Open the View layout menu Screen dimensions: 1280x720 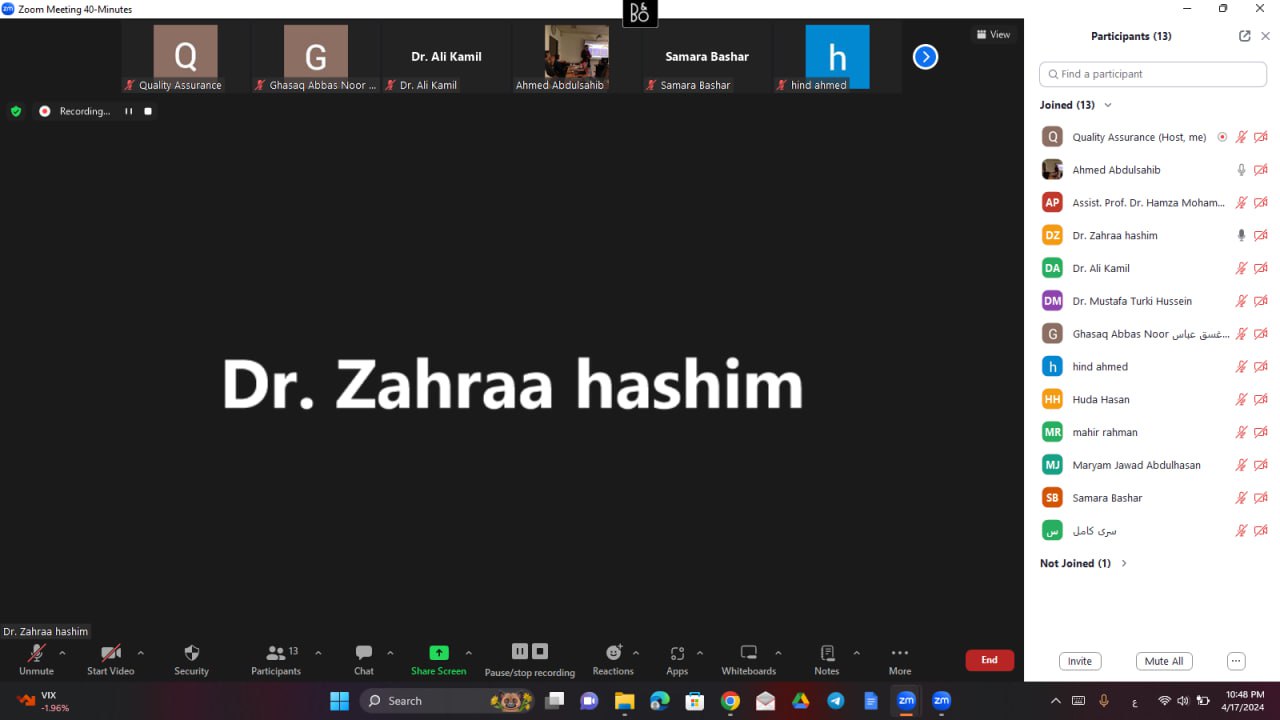993,34
